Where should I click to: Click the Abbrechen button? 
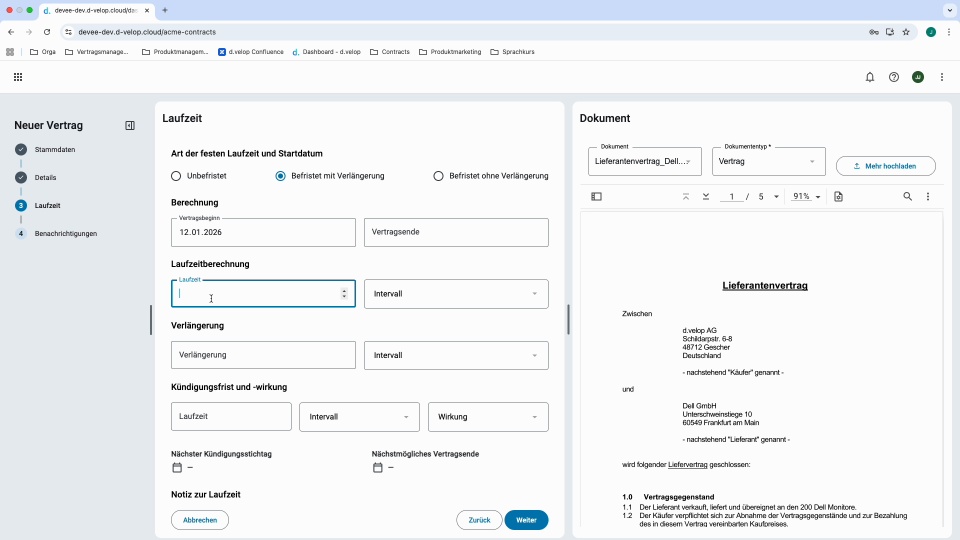click(x=200, y=520)
